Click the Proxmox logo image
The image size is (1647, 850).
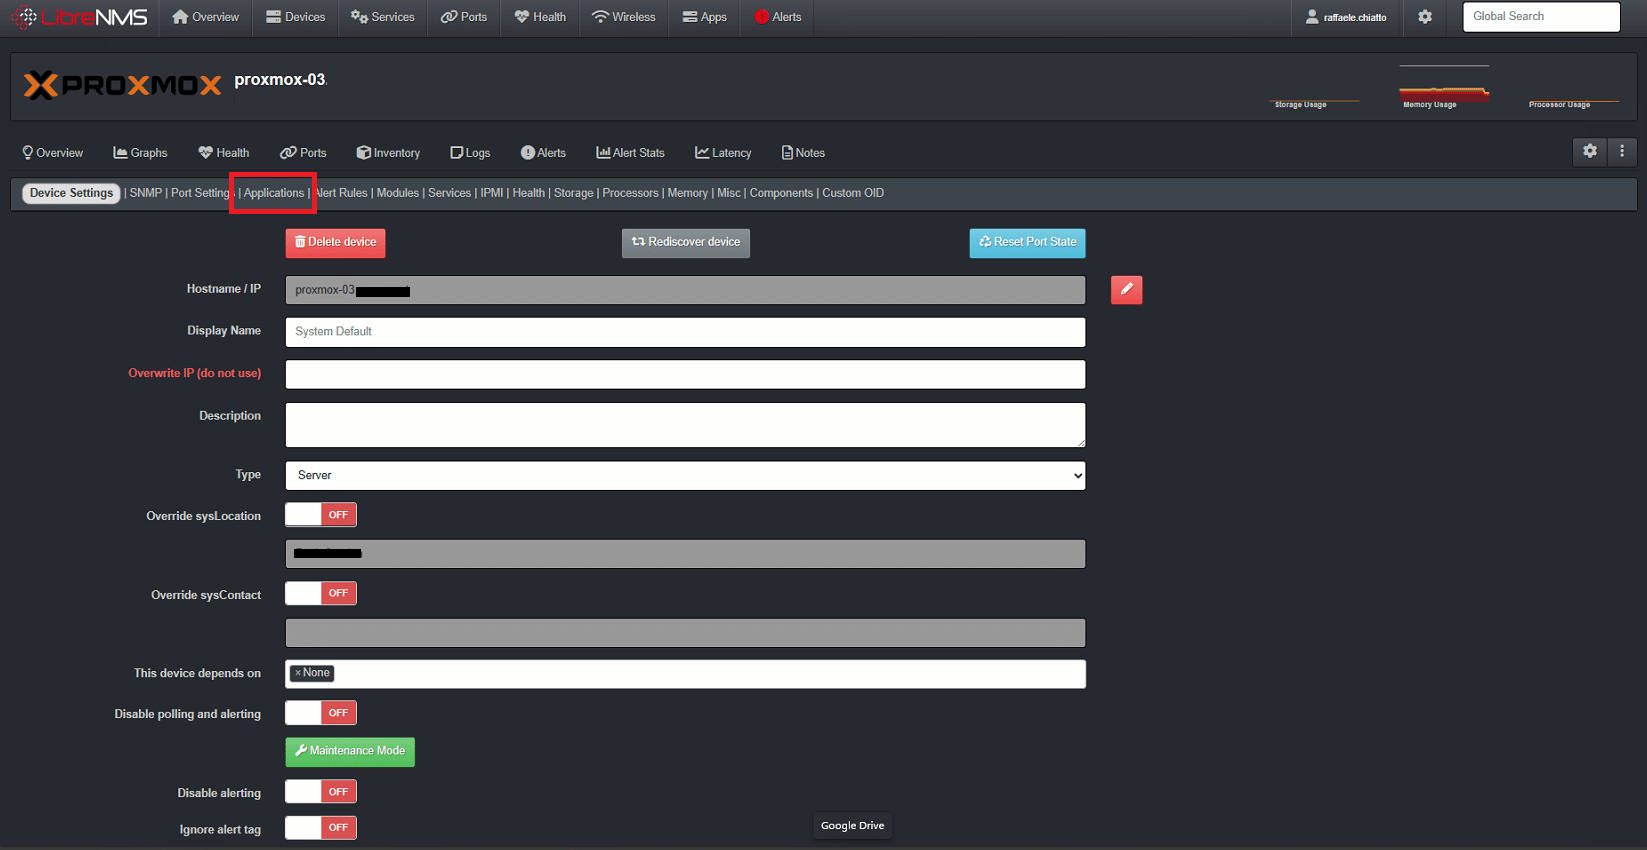click(x=122, y=85)
